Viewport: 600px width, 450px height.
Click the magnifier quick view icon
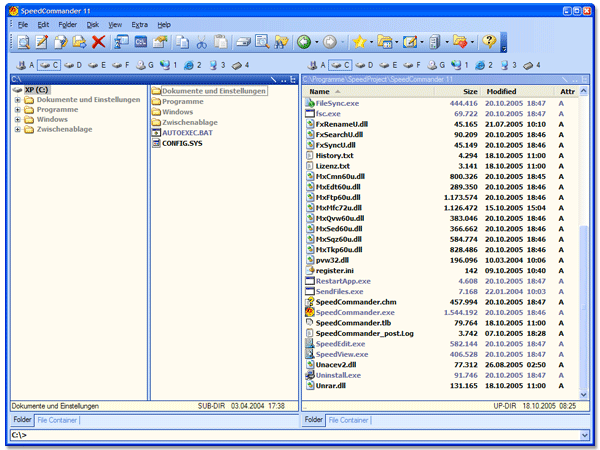pos(262,42)
